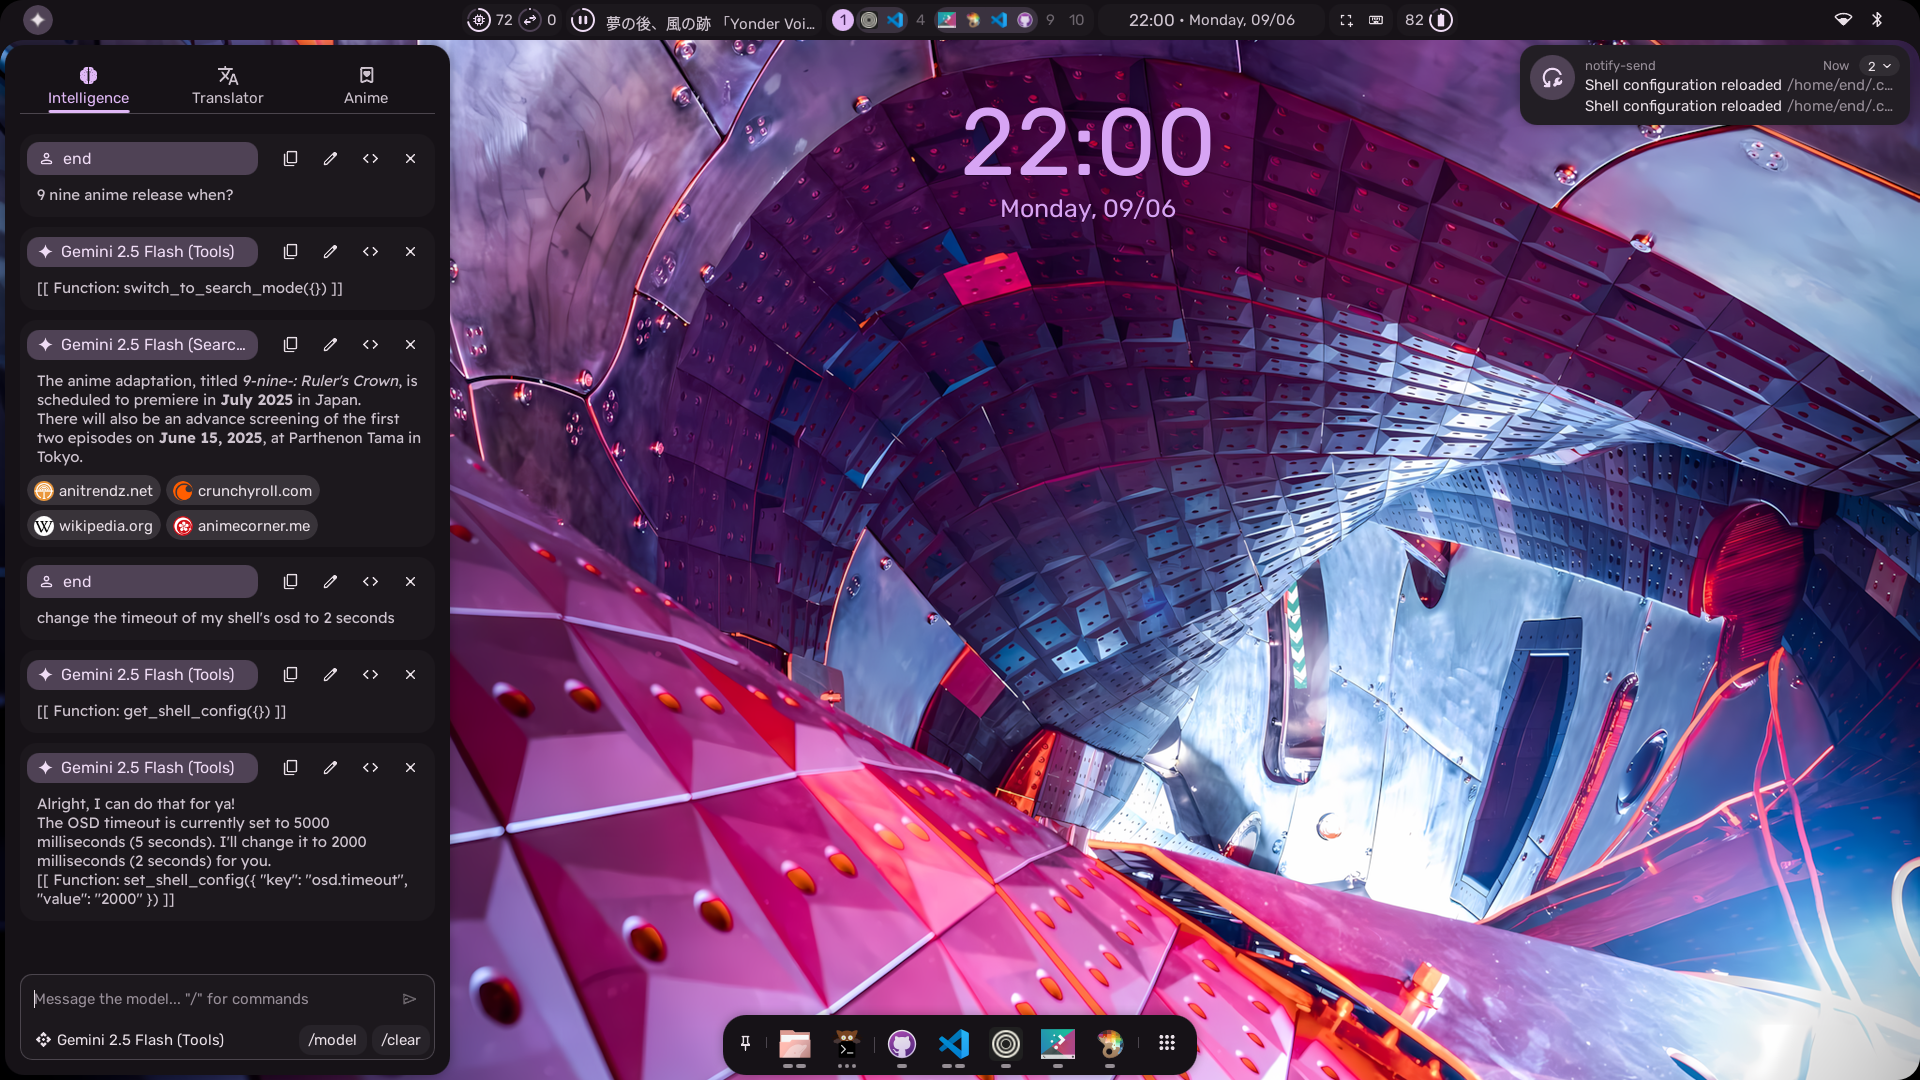1920x1080 pixels.
Task: Open the app launcher grid in the dock
Action: 1166,1044
